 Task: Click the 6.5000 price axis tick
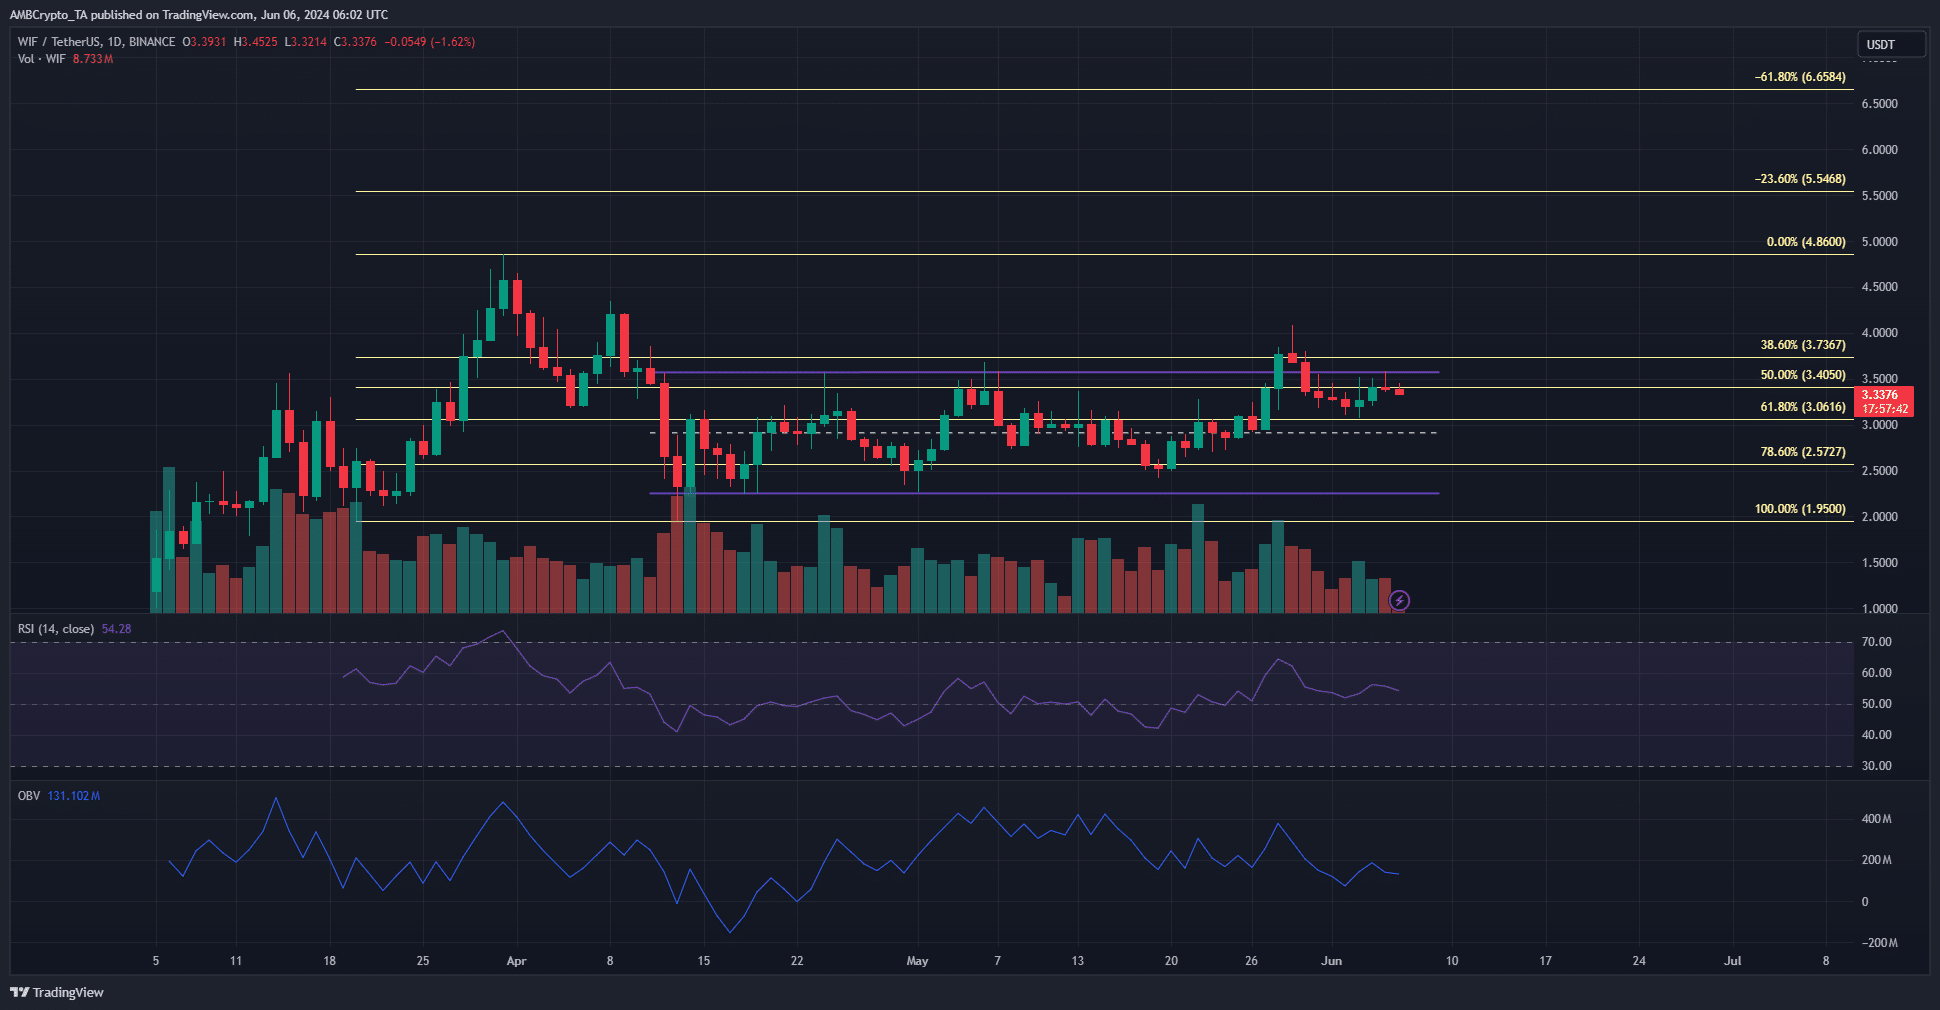[1880, 104]
